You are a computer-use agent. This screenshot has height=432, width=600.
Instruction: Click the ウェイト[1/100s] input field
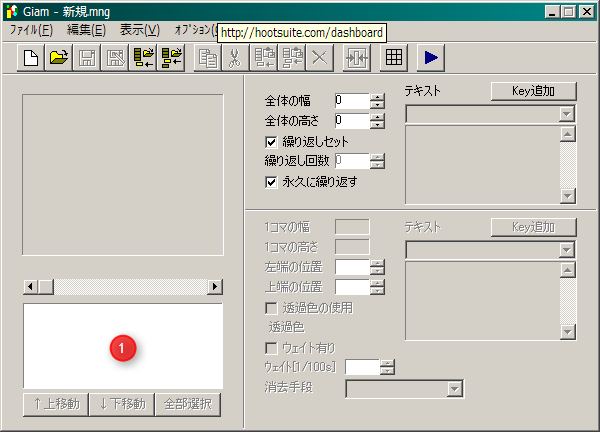click(x=362, y=367)
